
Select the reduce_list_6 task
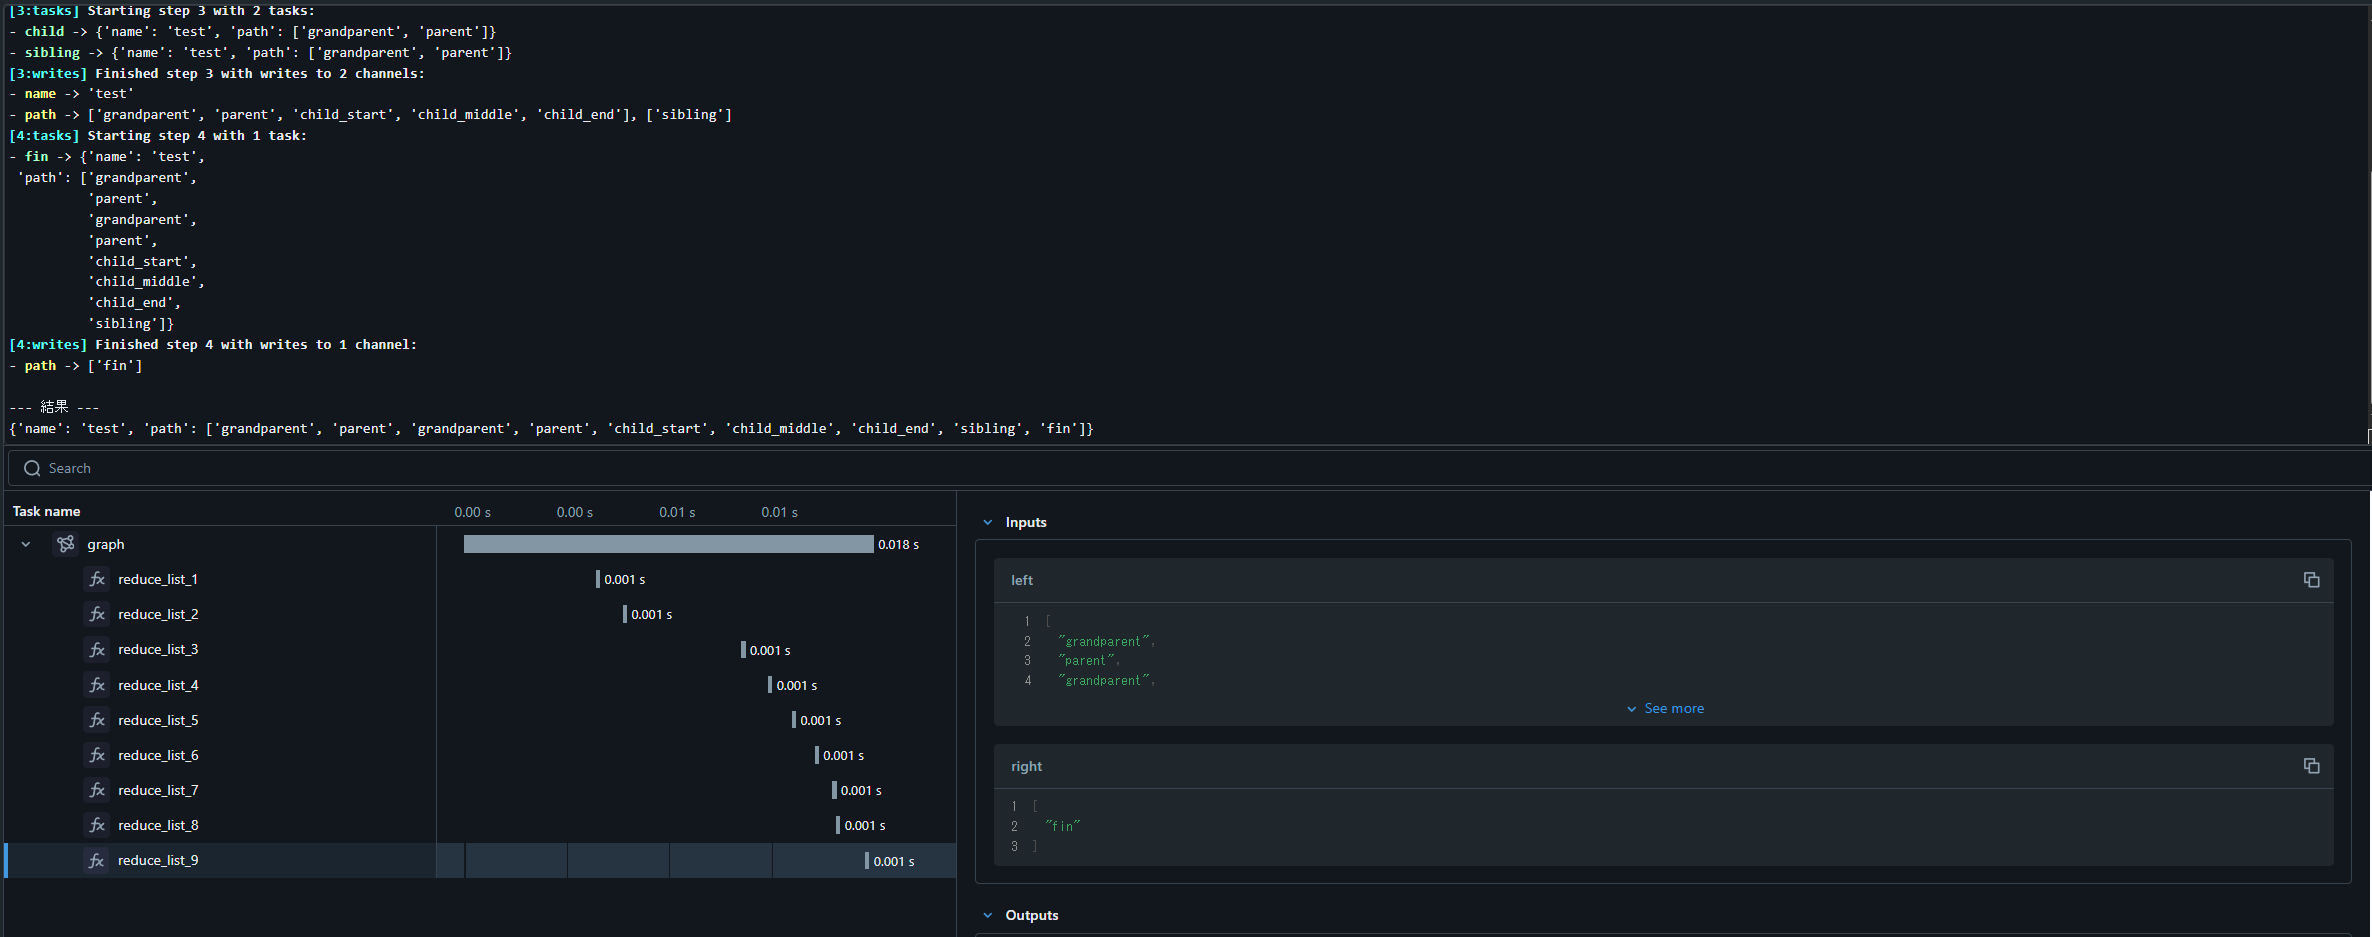(x=158, y=755)
